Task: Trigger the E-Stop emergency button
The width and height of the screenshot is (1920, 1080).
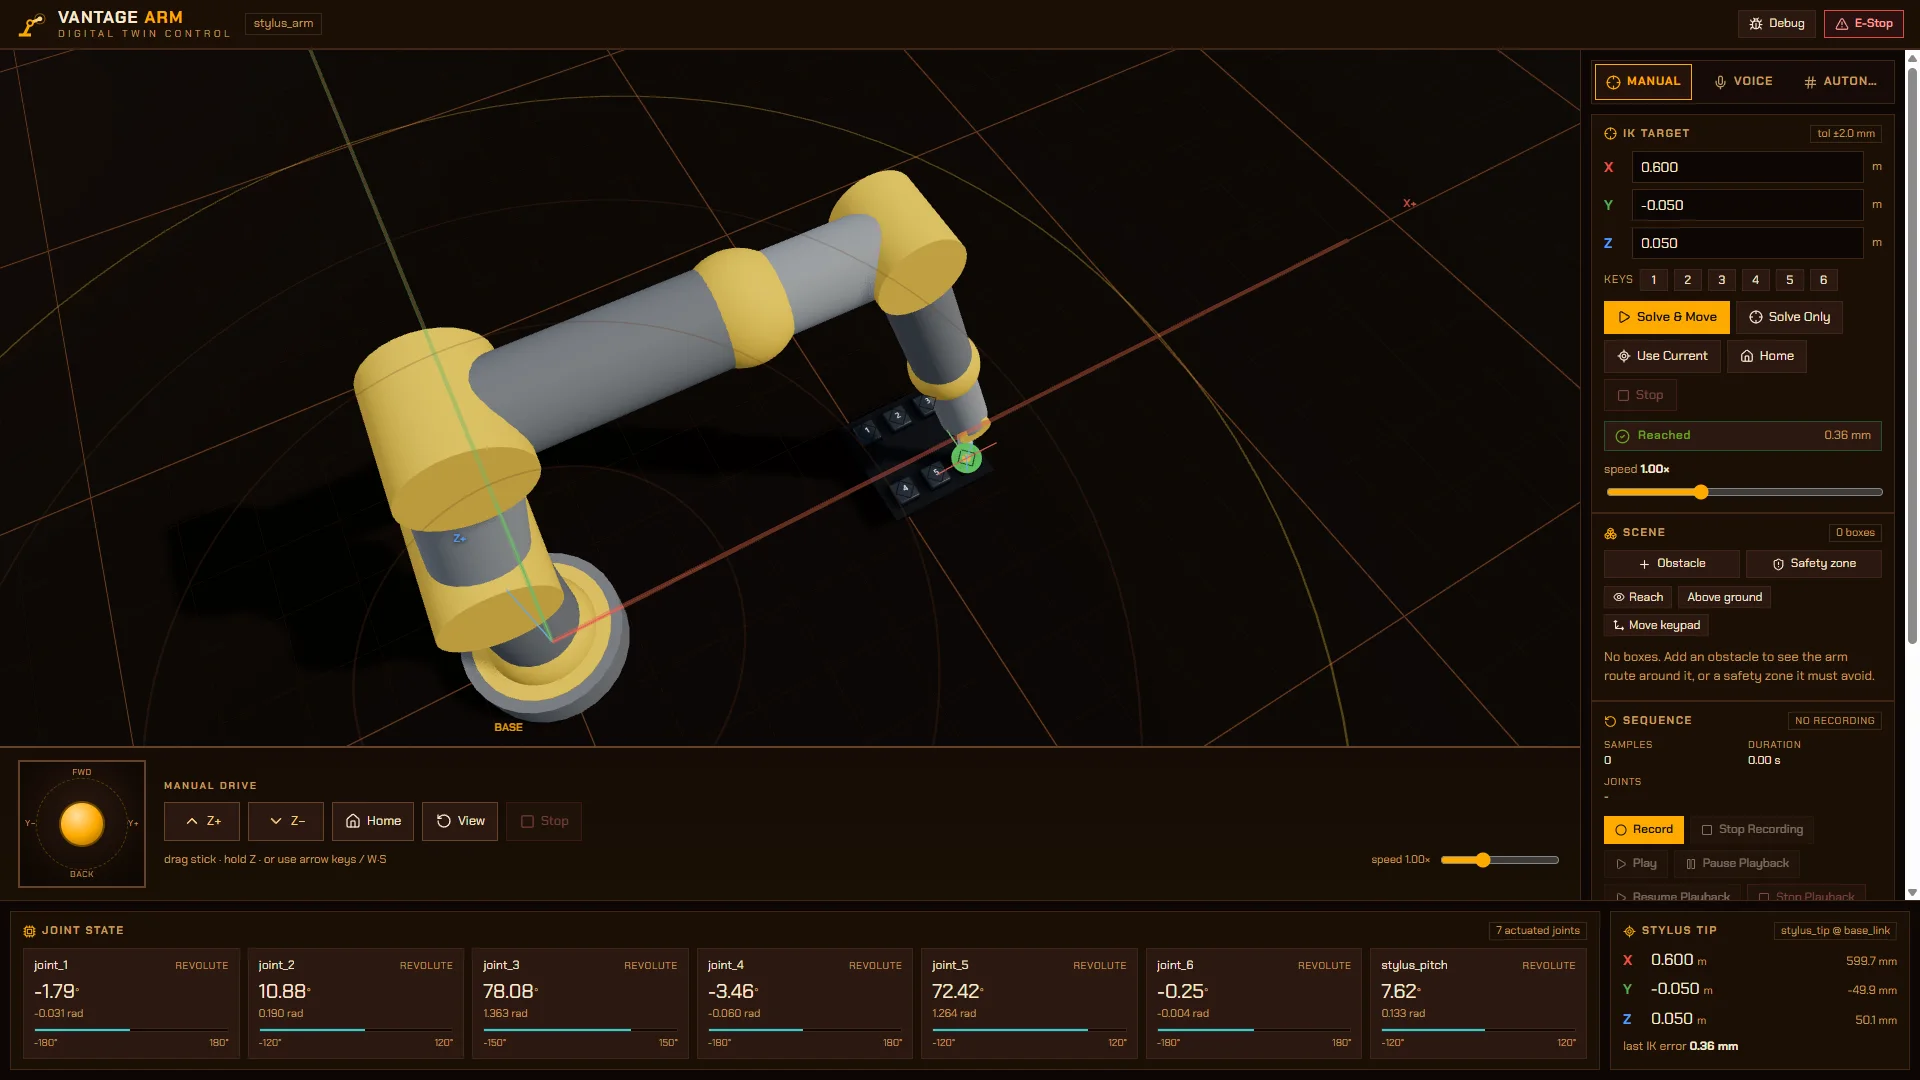Action: (x=1863, y=23)
